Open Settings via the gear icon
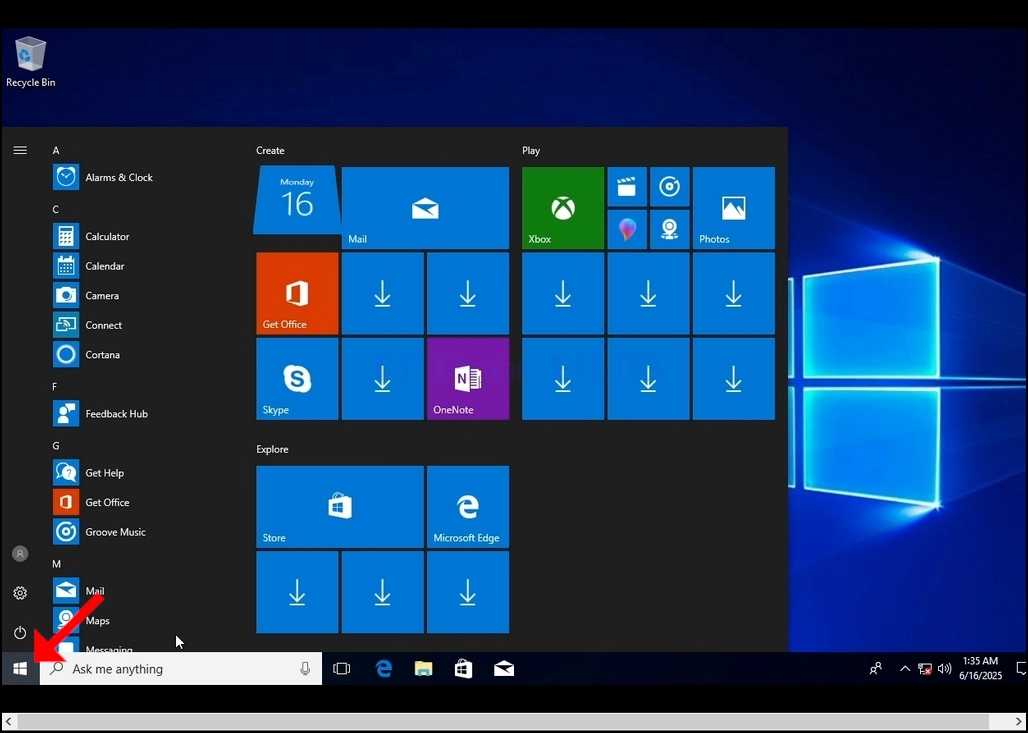The width and height of the screenshot is (1028, 733). [x=20, y=593]
